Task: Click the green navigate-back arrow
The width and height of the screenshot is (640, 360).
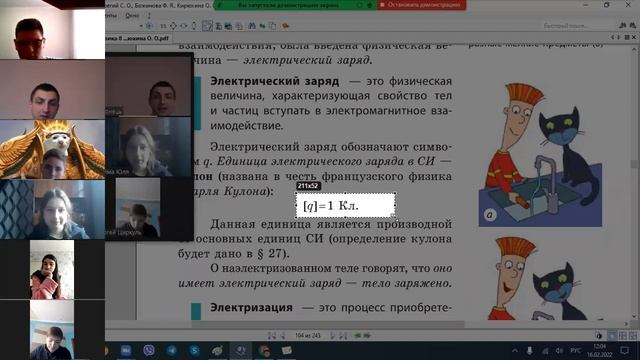Action: click(358, 336)
